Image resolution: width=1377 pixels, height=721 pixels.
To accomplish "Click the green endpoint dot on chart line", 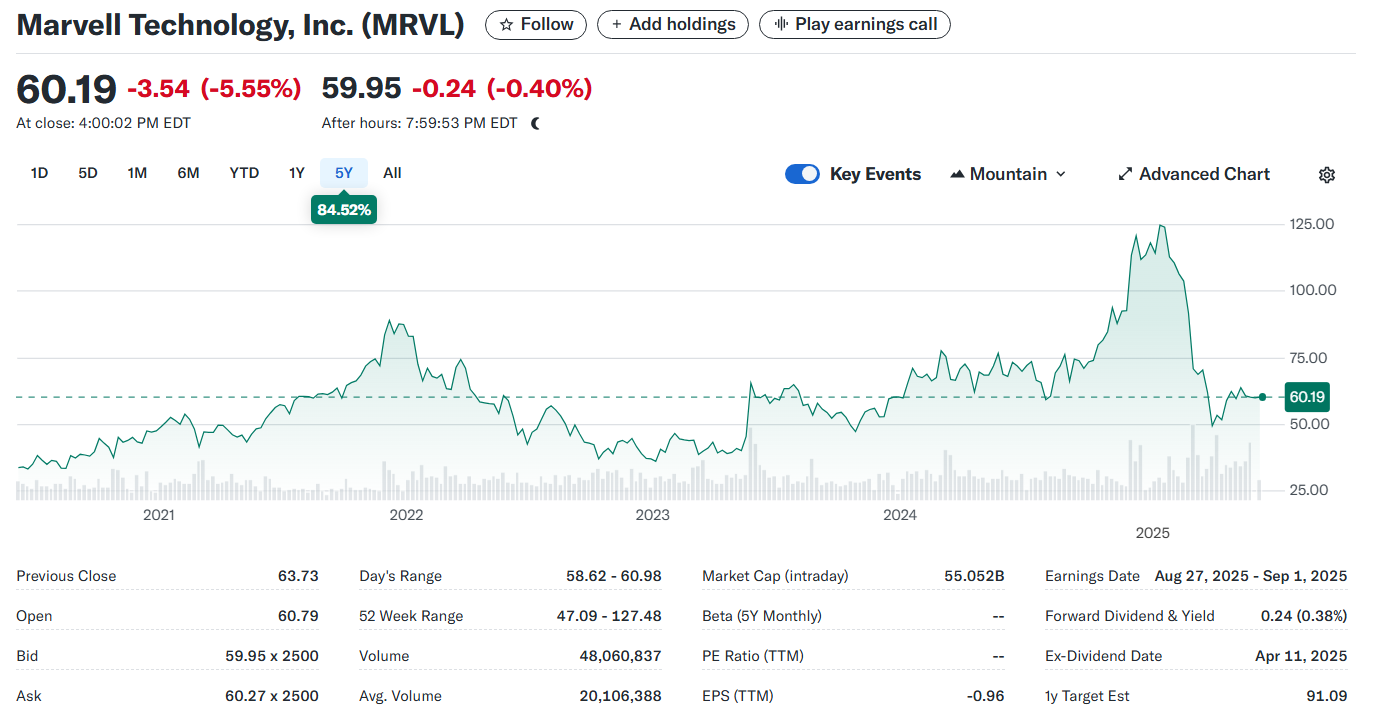I will click(1262, 397).
